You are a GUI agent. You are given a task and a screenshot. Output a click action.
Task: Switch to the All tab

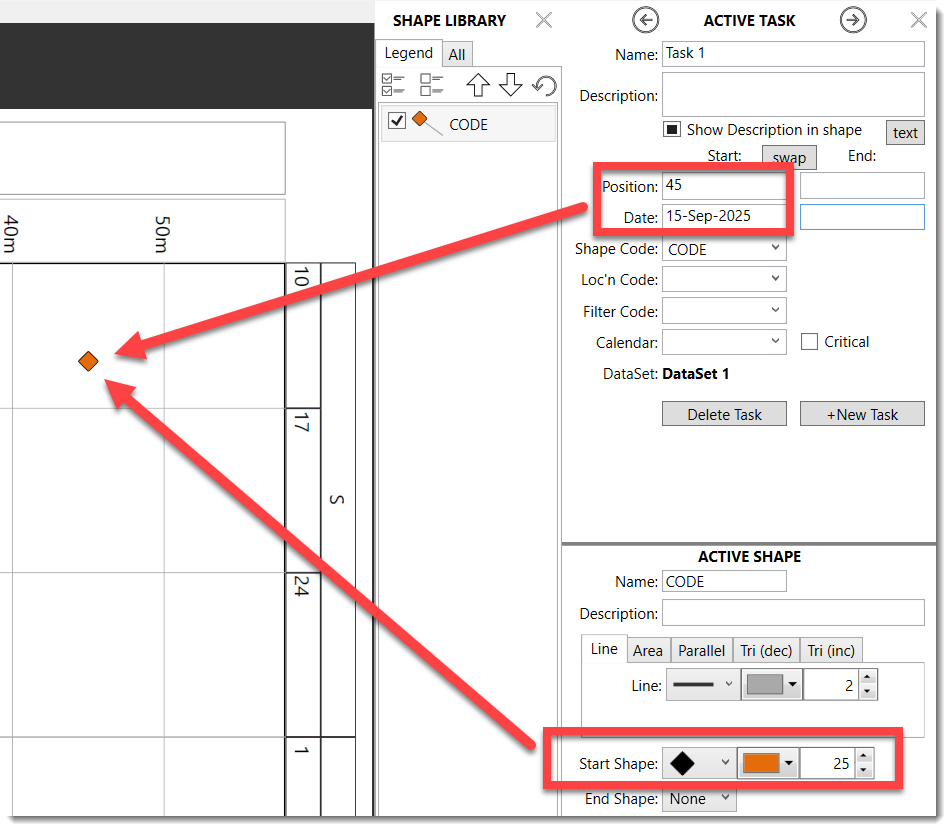coord(457,55)
